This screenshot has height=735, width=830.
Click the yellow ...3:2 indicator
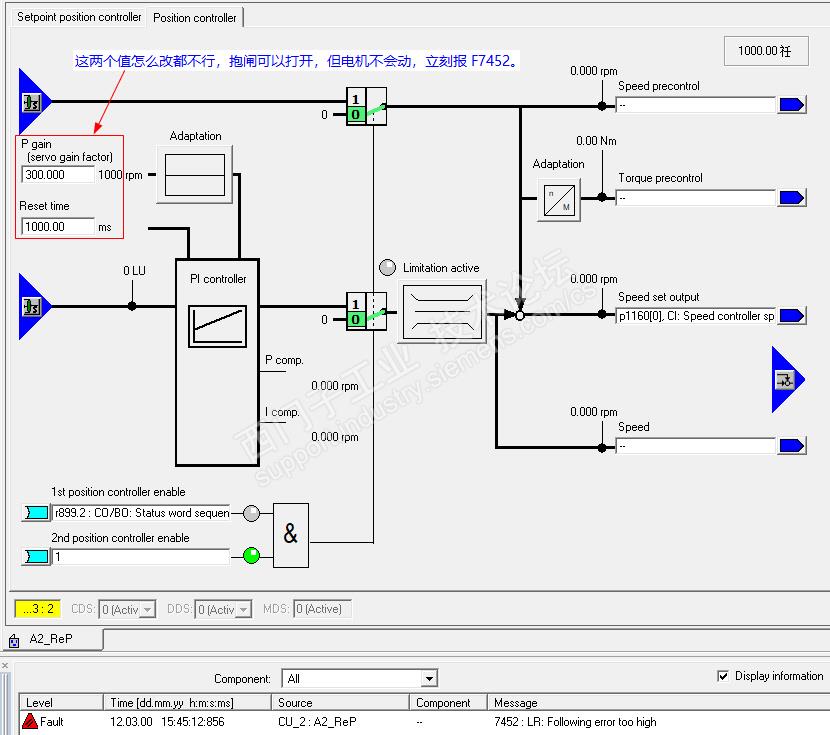click(38, 609)
